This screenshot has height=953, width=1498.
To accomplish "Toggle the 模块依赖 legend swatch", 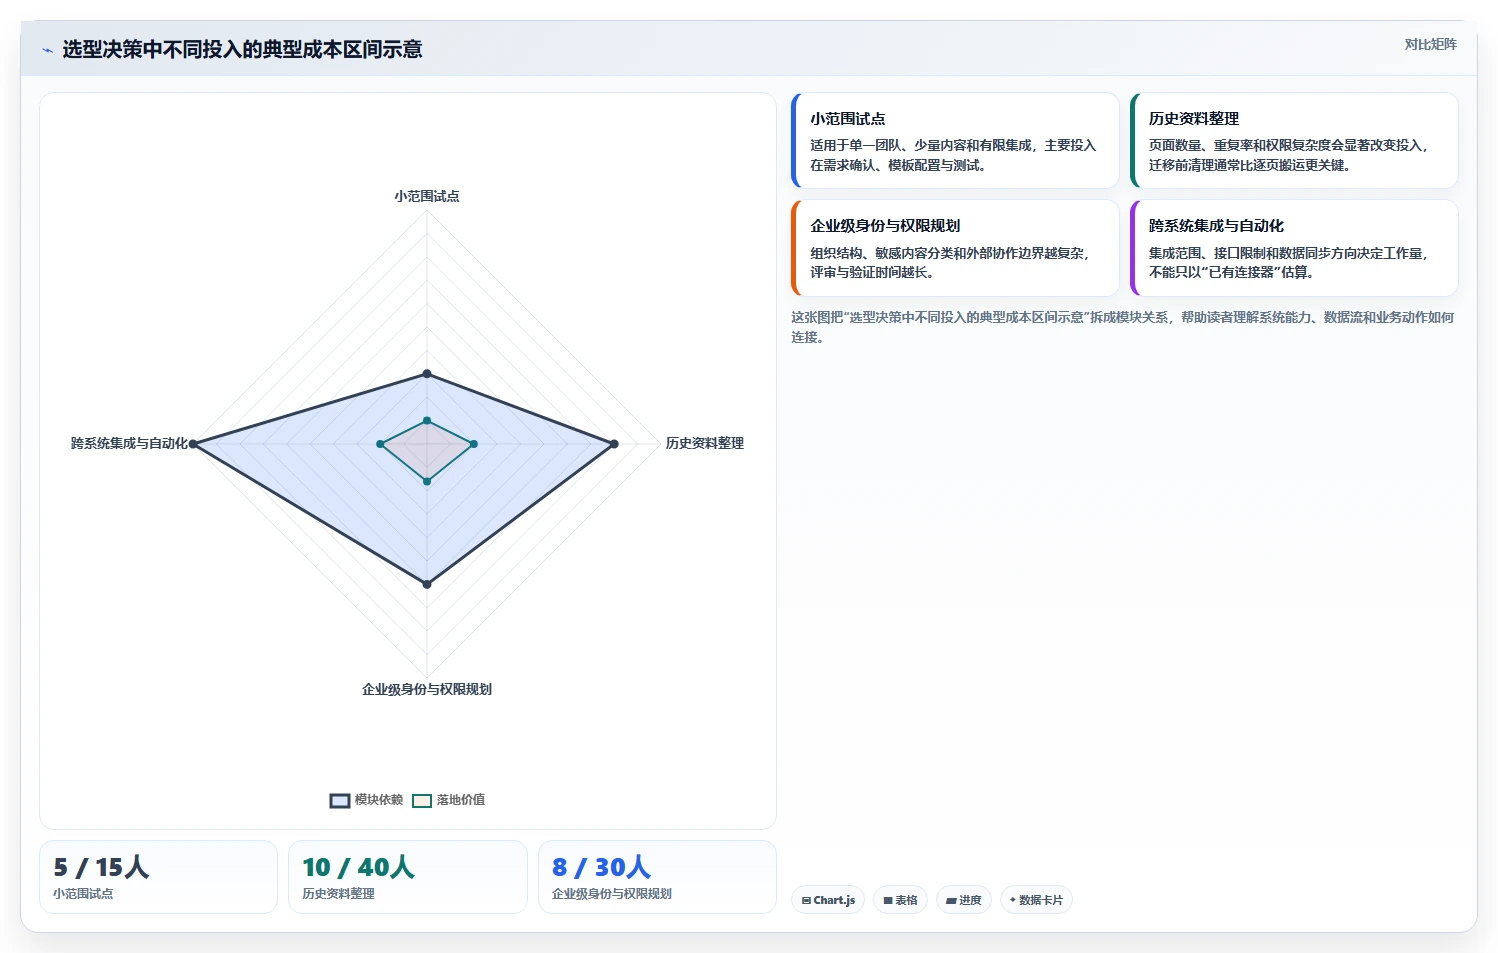I will [340, 800].
